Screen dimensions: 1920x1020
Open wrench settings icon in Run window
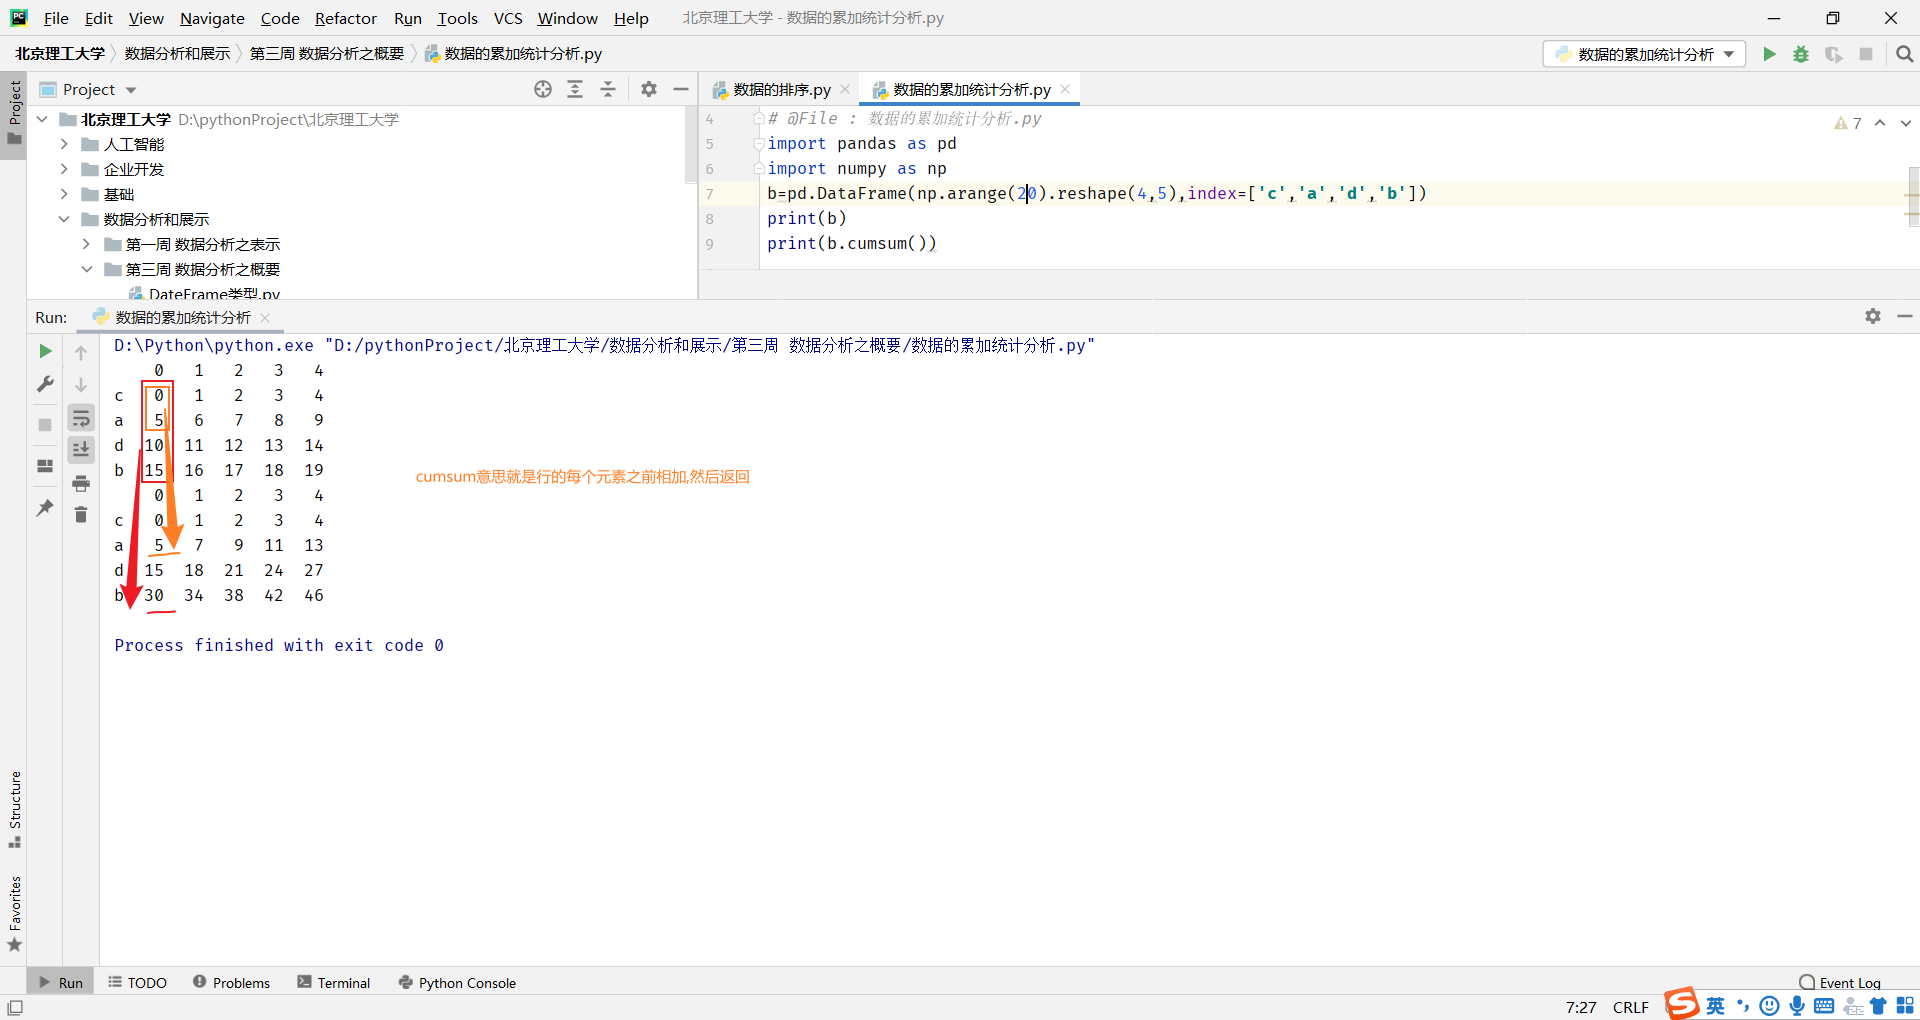[x=45, y=384]
